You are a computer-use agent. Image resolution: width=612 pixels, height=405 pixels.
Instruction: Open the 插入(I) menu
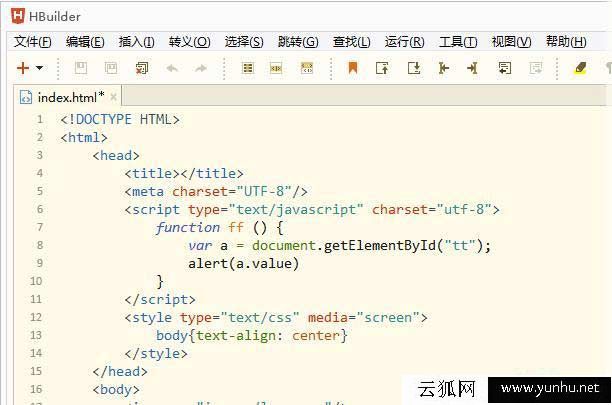(137, 41)
